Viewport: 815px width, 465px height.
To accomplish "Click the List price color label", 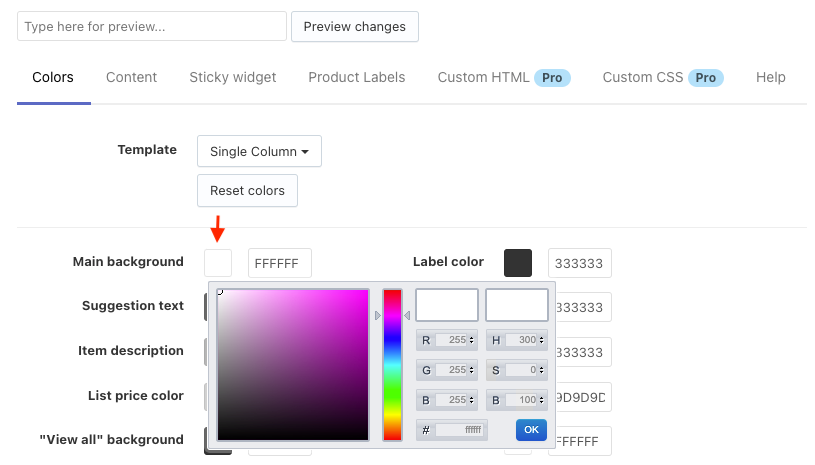I will (136, 396).
